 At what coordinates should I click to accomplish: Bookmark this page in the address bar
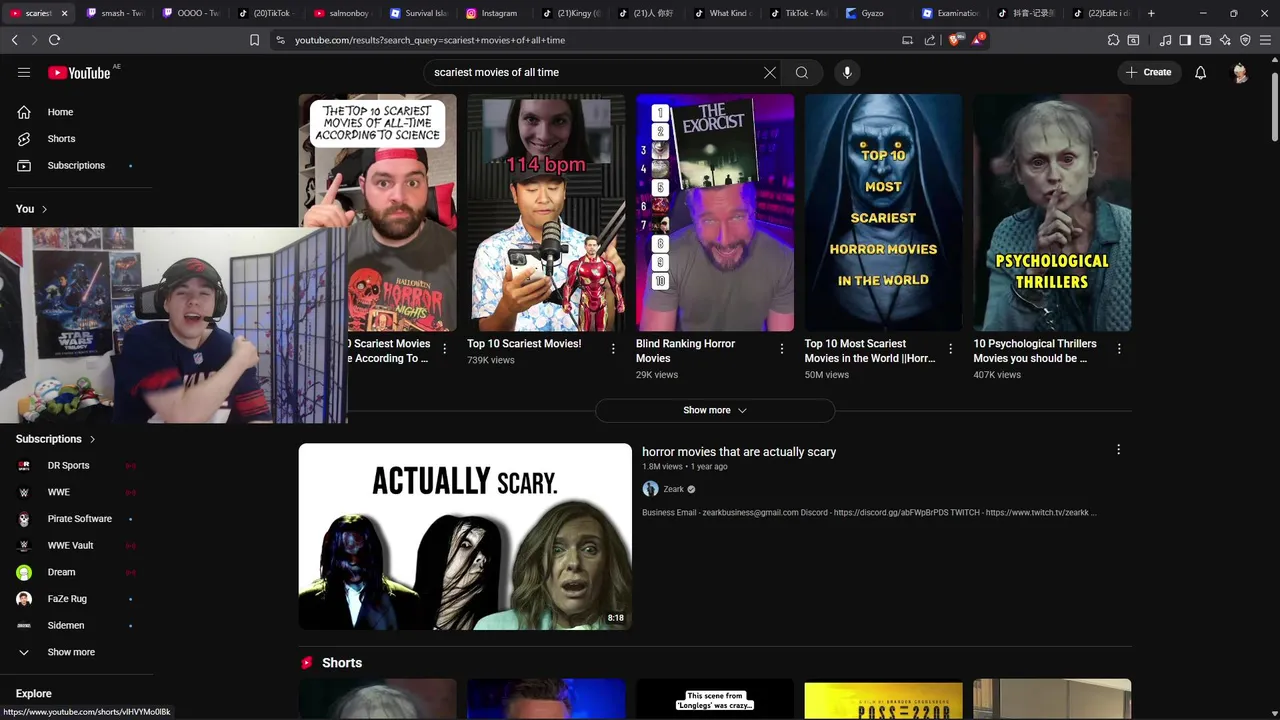[x=254, y=40]
